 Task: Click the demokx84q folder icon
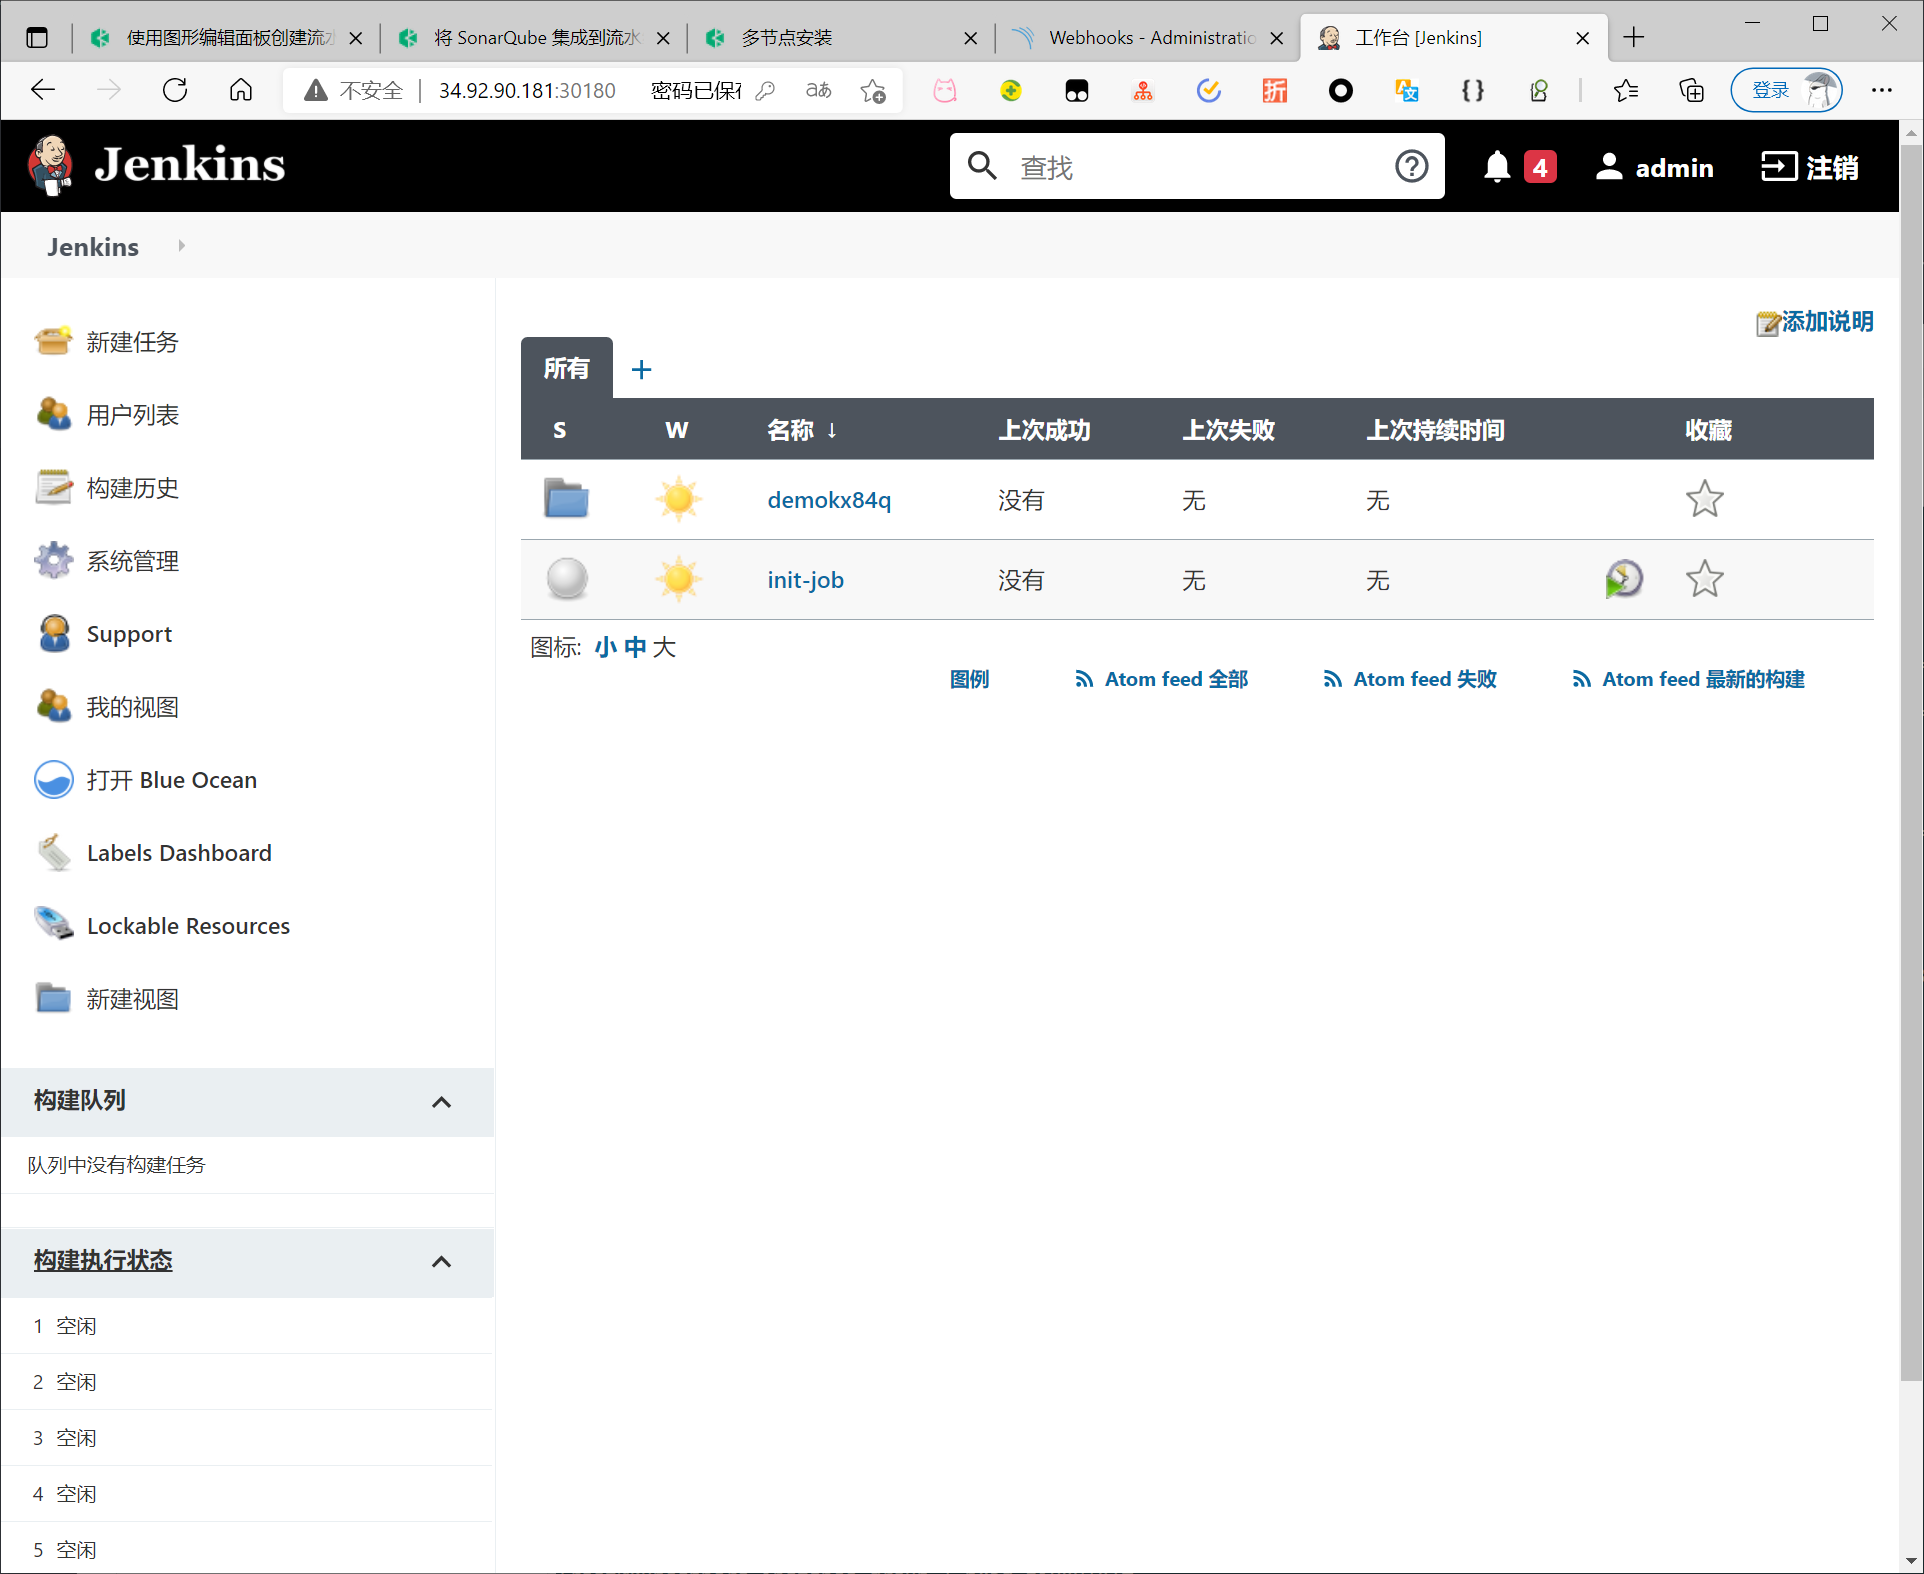click(566, 499)
